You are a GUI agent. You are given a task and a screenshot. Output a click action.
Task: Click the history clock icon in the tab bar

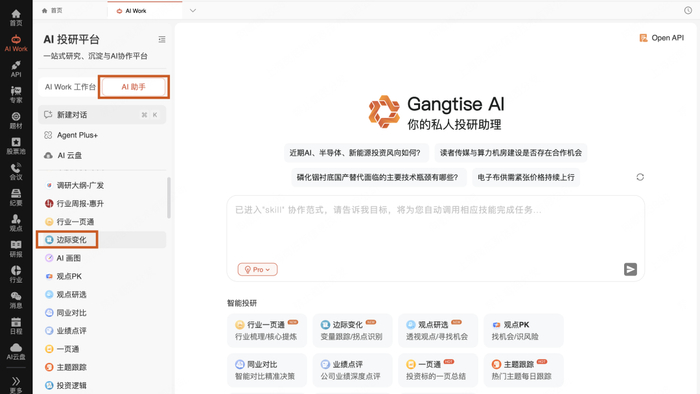[688, 10]
